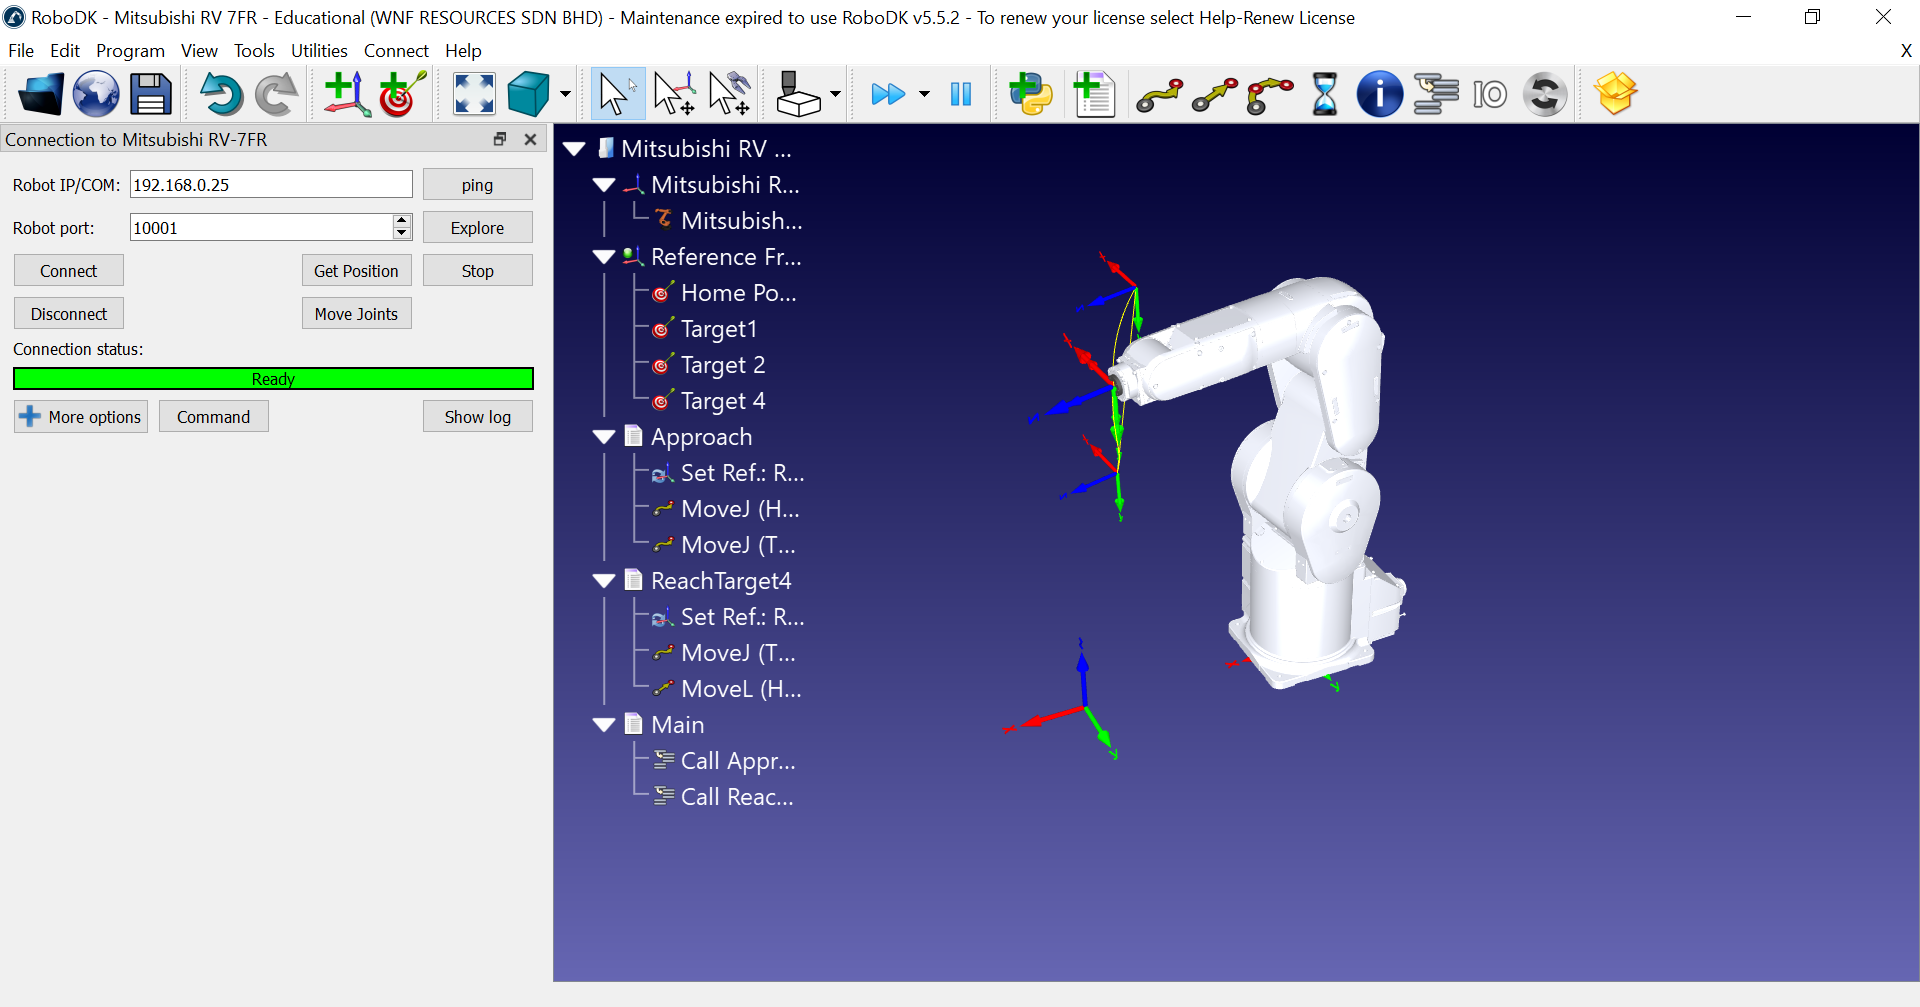Open the online library globe icon
Screen dimensions: 1920x1007
pos(96,95)
